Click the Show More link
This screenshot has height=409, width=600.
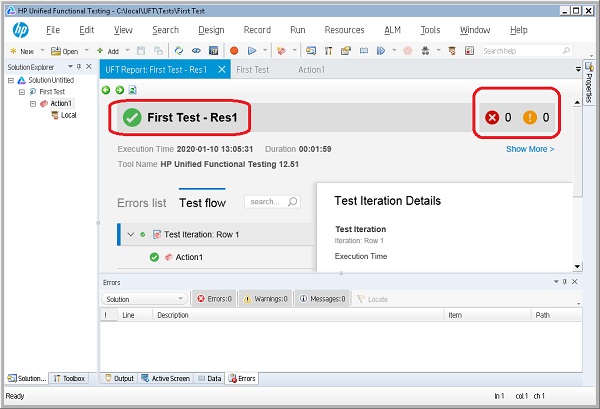pos(530,149)
